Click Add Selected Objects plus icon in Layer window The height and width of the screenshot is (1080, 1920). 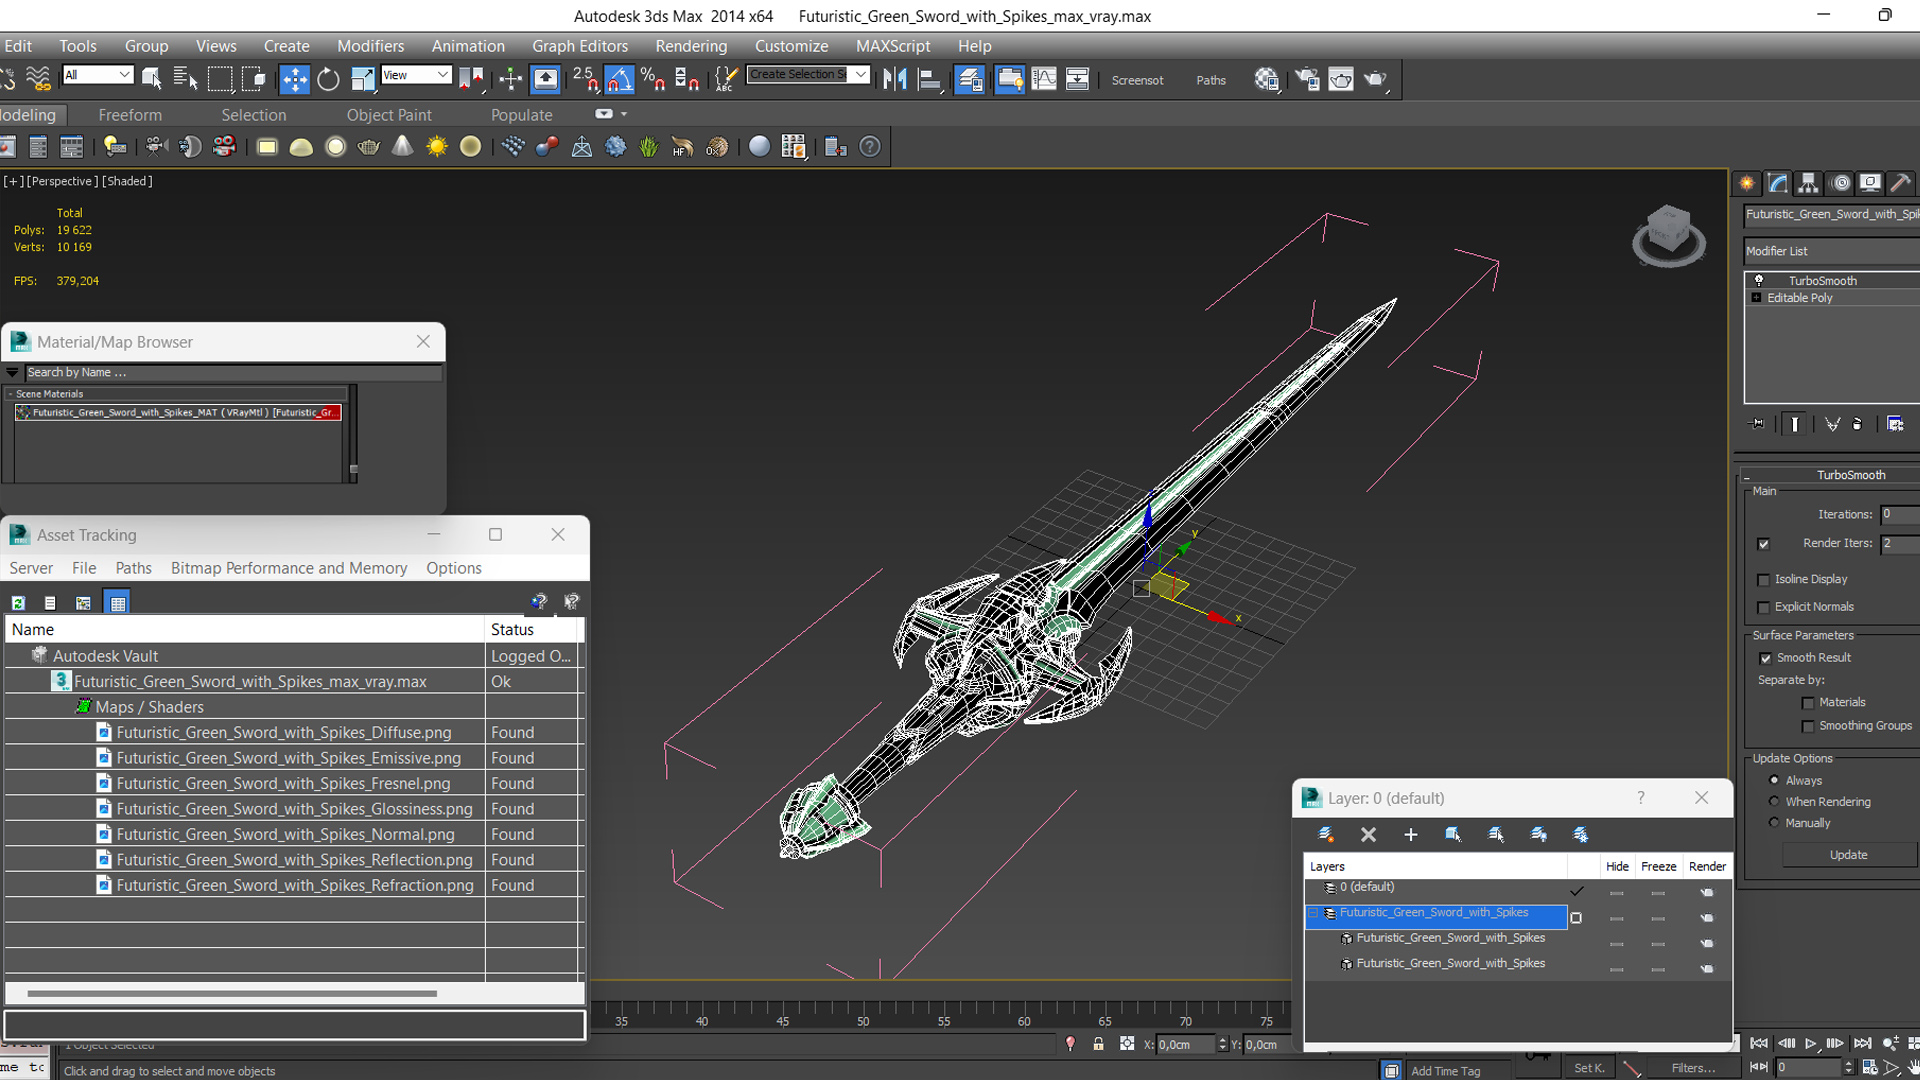tap(1410, 834)
